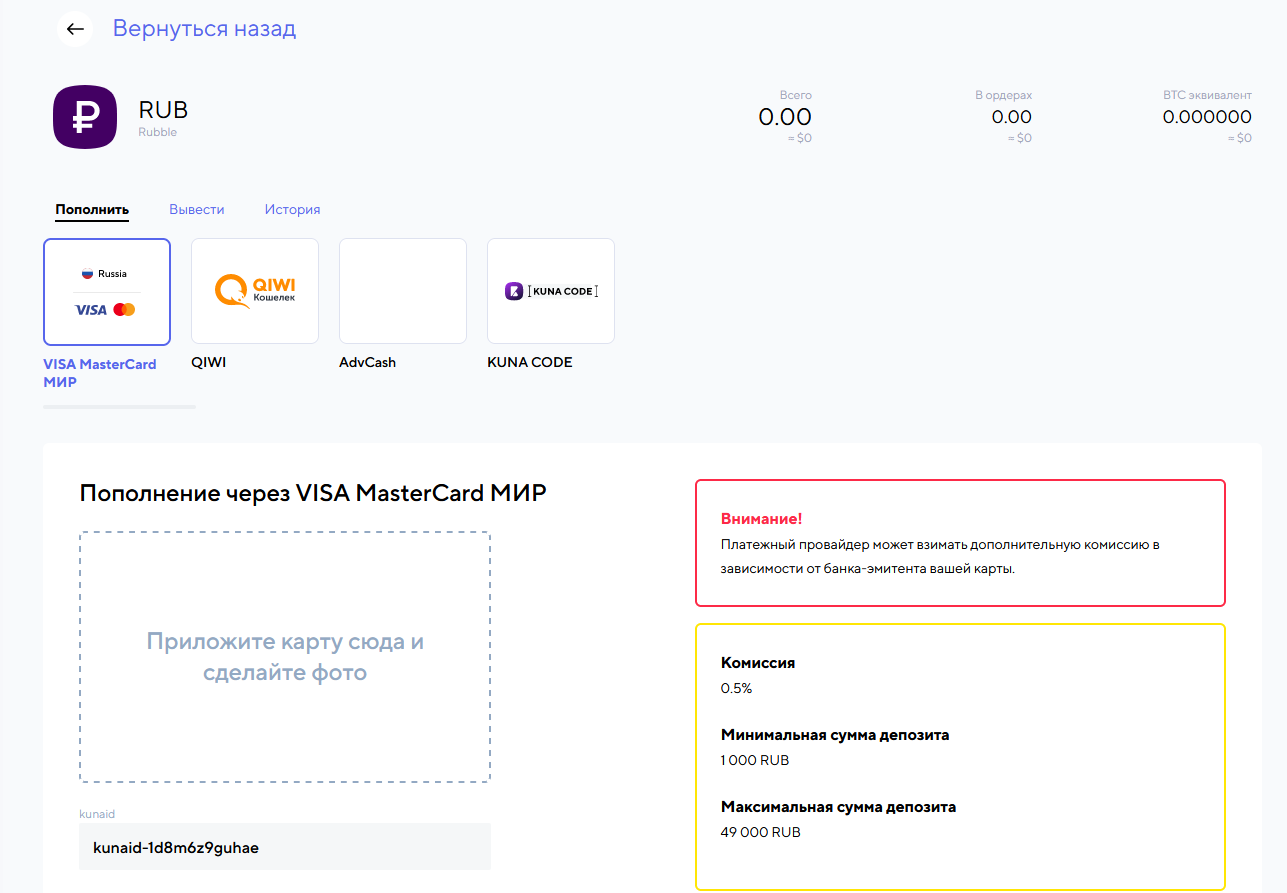The image size is (1287, 893).
Task: Click the back arrow icon
Action: [75, 29]
